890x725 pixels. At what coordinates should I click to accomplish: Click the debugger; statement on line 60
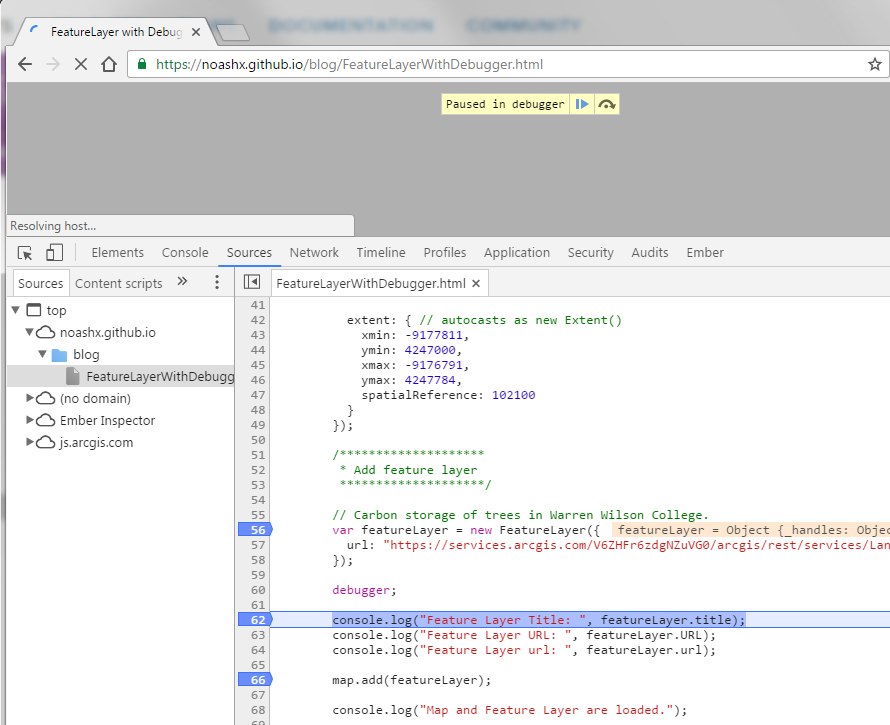(x=364, y=590)
